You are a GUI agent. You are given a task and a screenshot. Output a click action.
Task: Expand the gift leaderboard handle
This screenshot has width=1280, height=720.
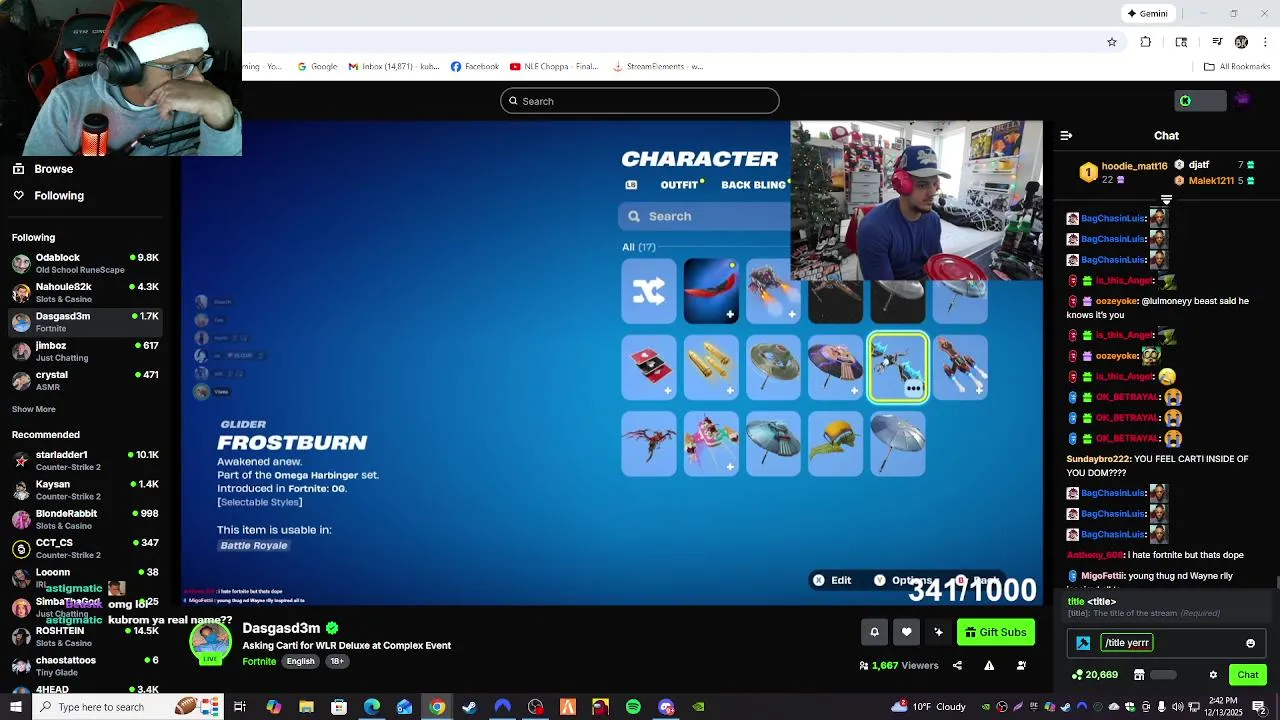point(1166,200)
